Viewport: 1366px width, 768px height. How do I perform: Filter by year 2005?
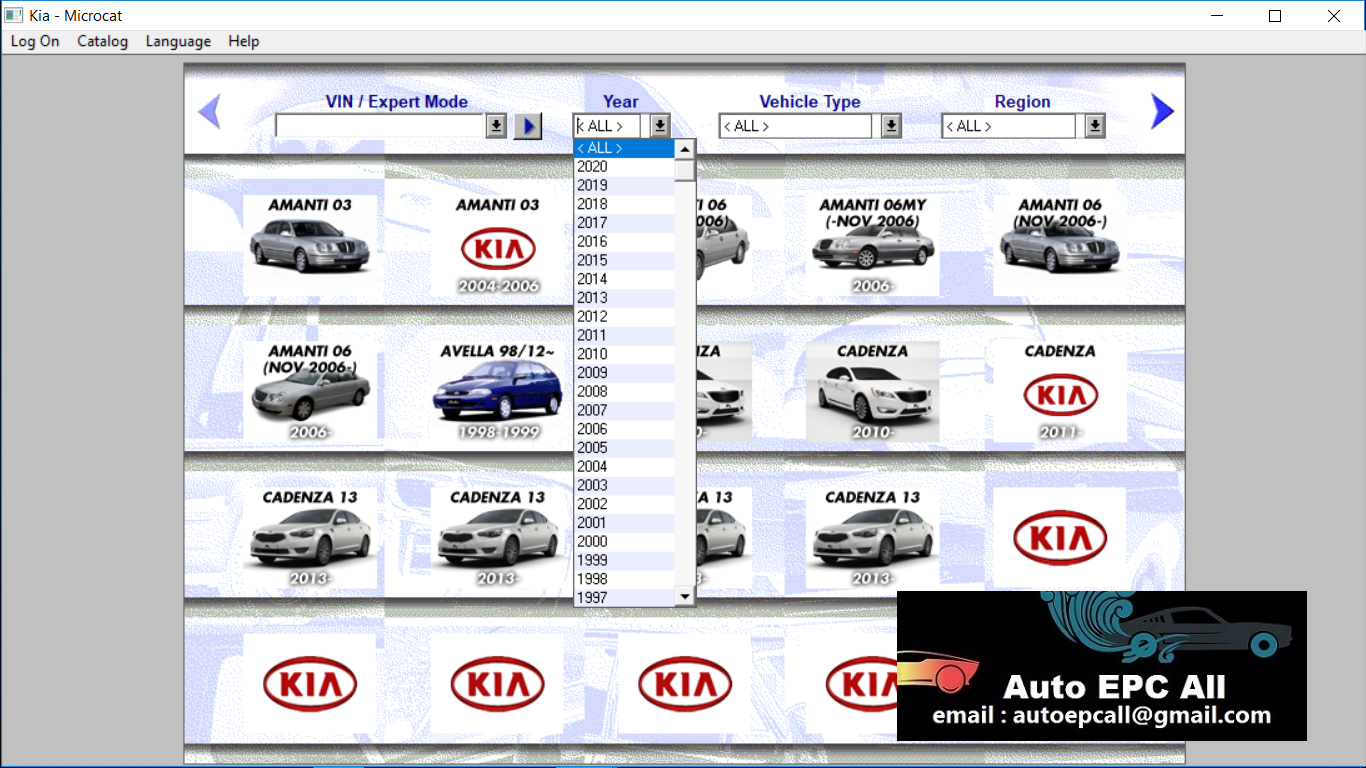click(x=624, y=448)
